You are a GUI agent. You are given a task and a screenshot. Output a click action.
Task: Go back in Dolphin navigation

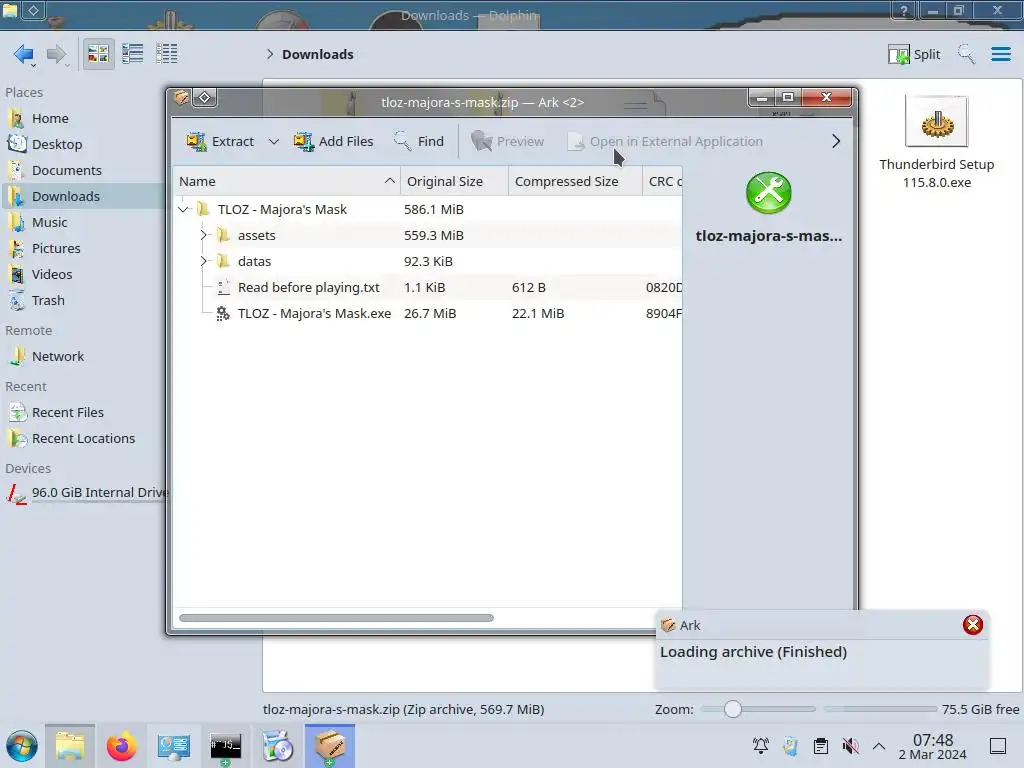24,54
